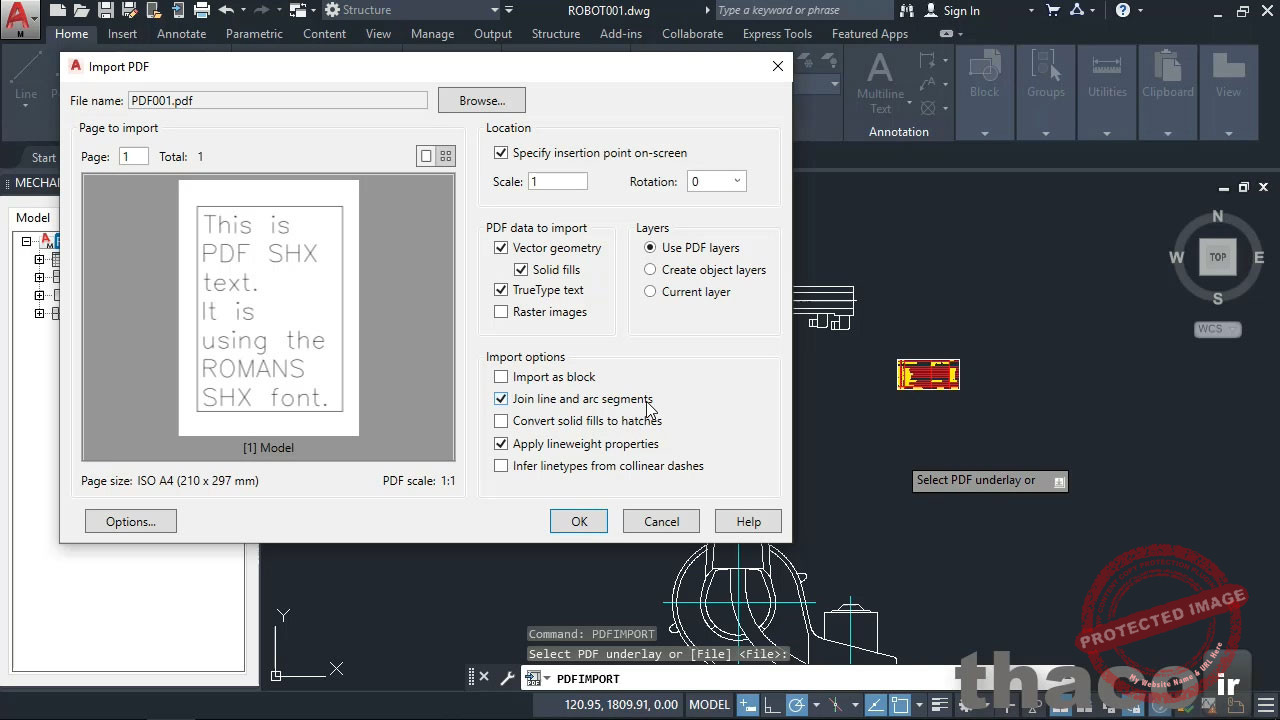Open the Insert ribbon tab
Image resolution: width=1280 pixels, height=720 pixels.
(x=122, y=34)
